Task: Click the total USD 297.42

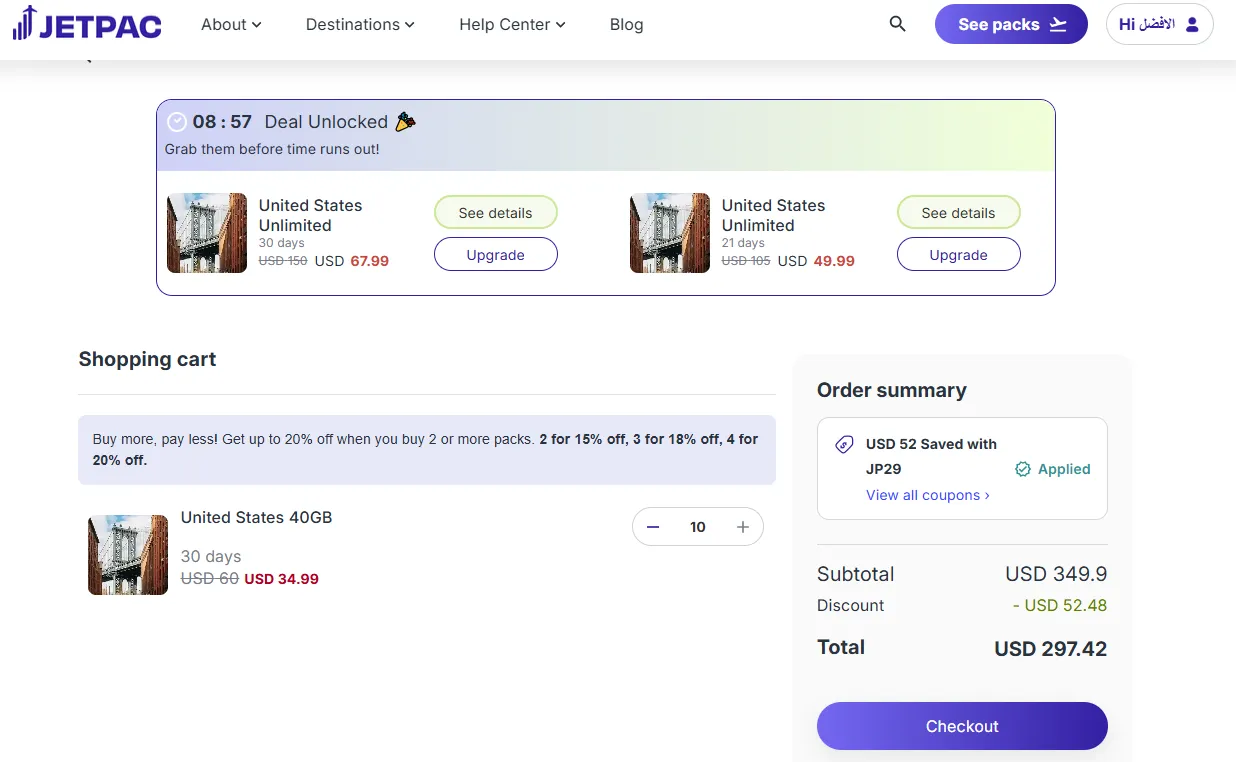Action: (1051, 649)
